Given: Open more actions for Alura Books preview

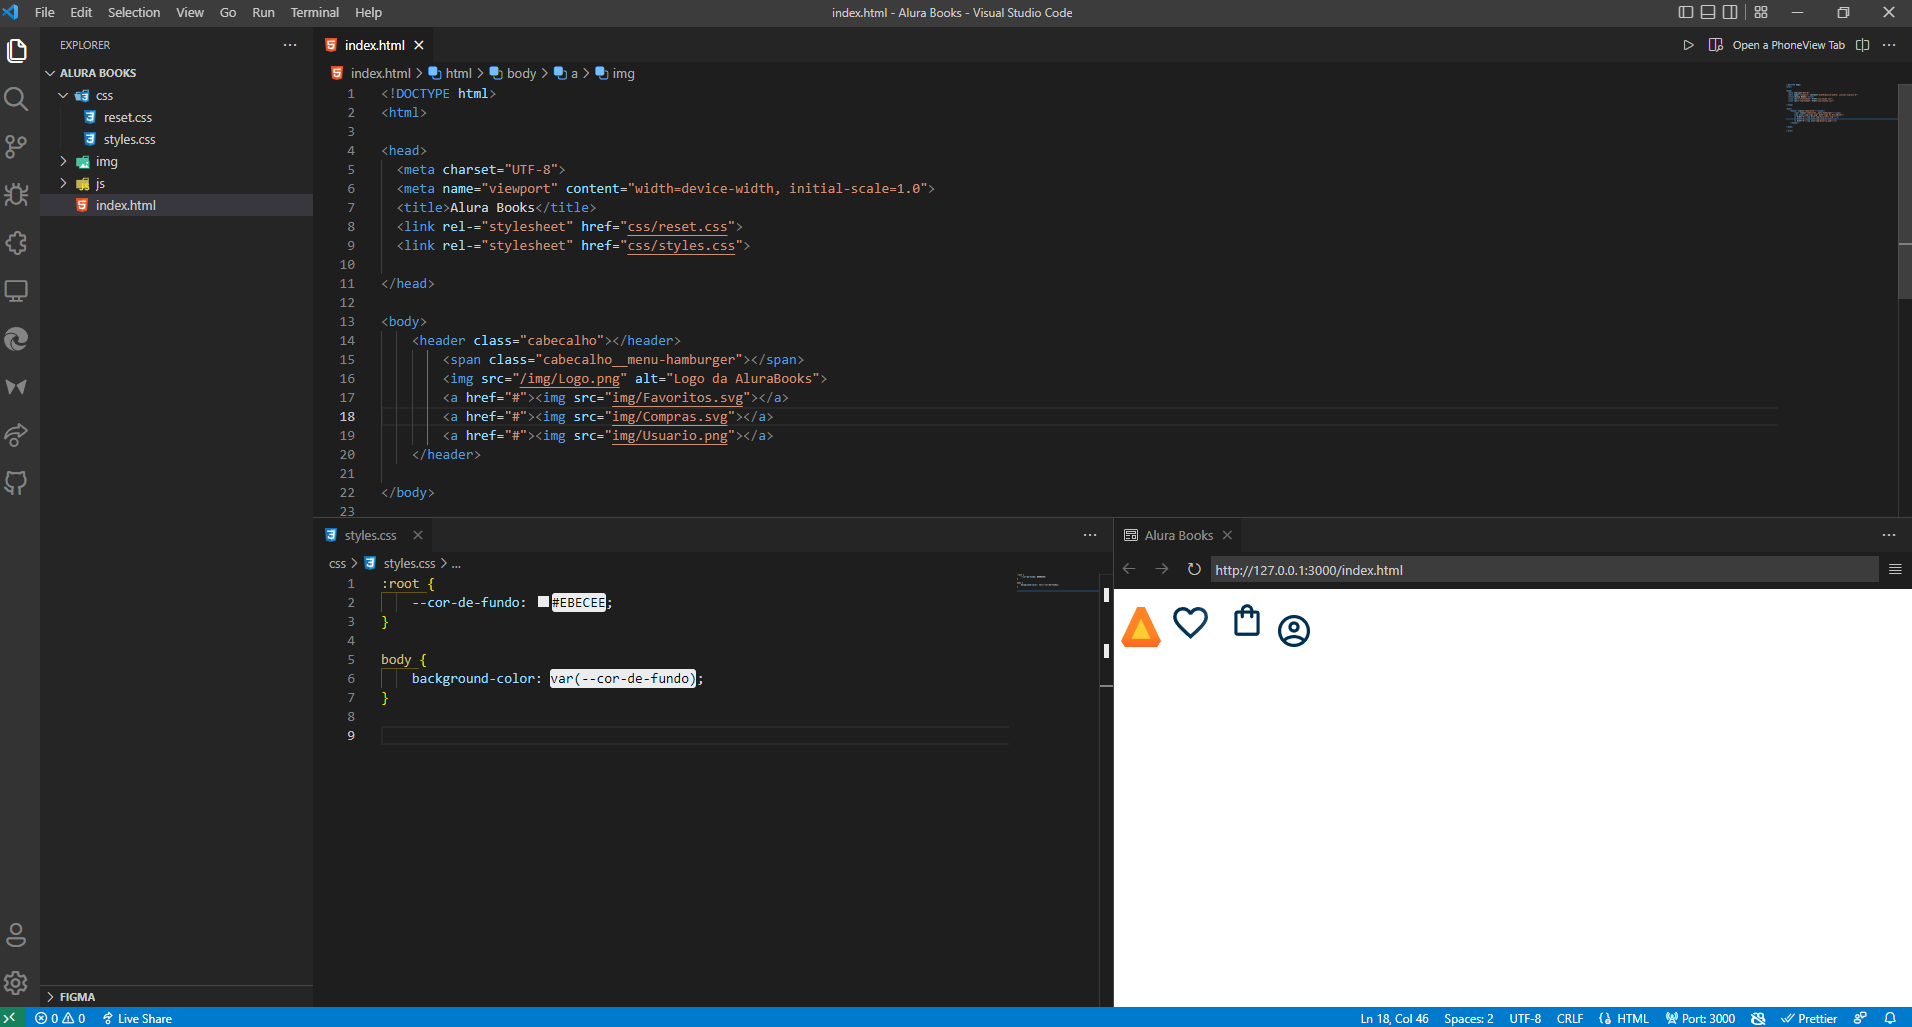Looking at the screenshot, I should tap(1889, 535).
